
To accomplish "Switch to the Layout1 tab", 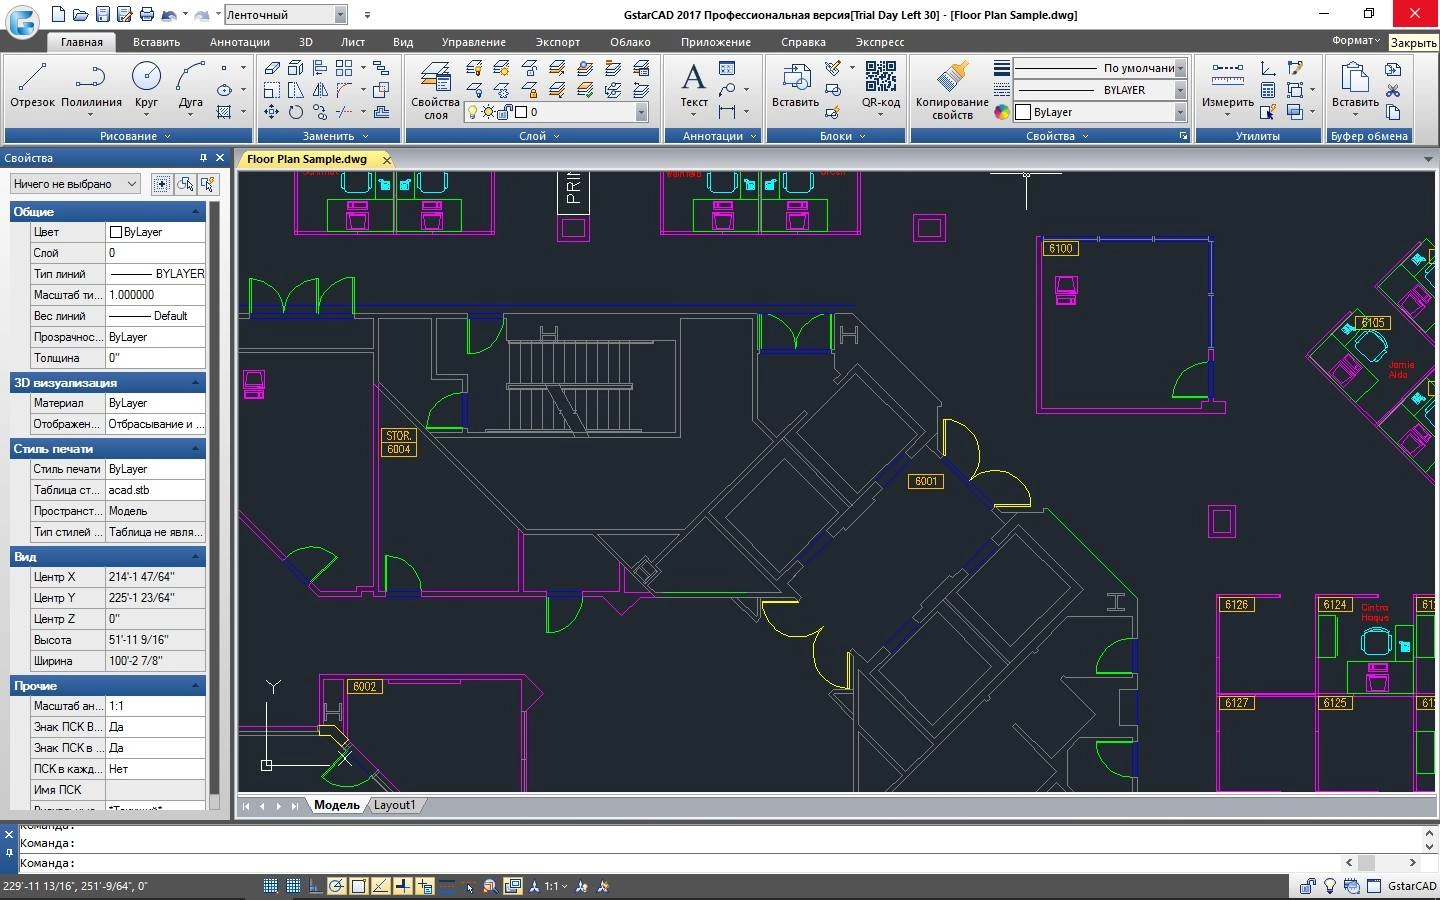I will [394, 805].
